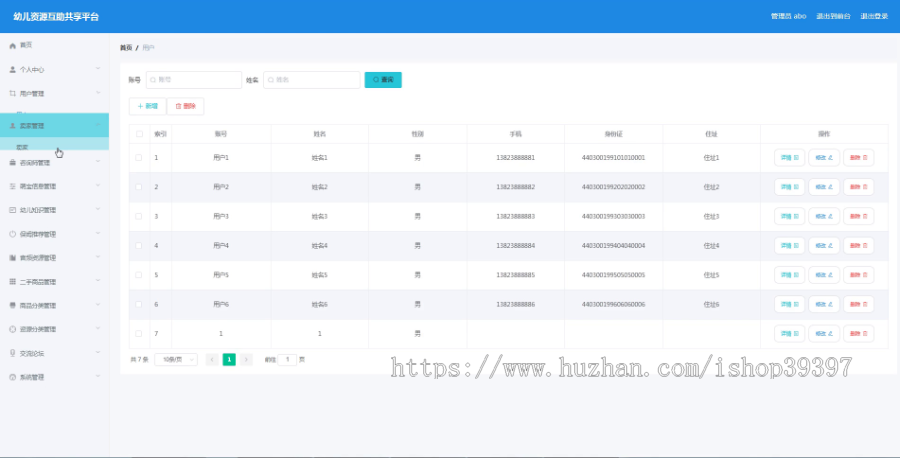The image size is (900, 458).
Task: Tick the checkbox for index 7 row
Action: [139, 333]
